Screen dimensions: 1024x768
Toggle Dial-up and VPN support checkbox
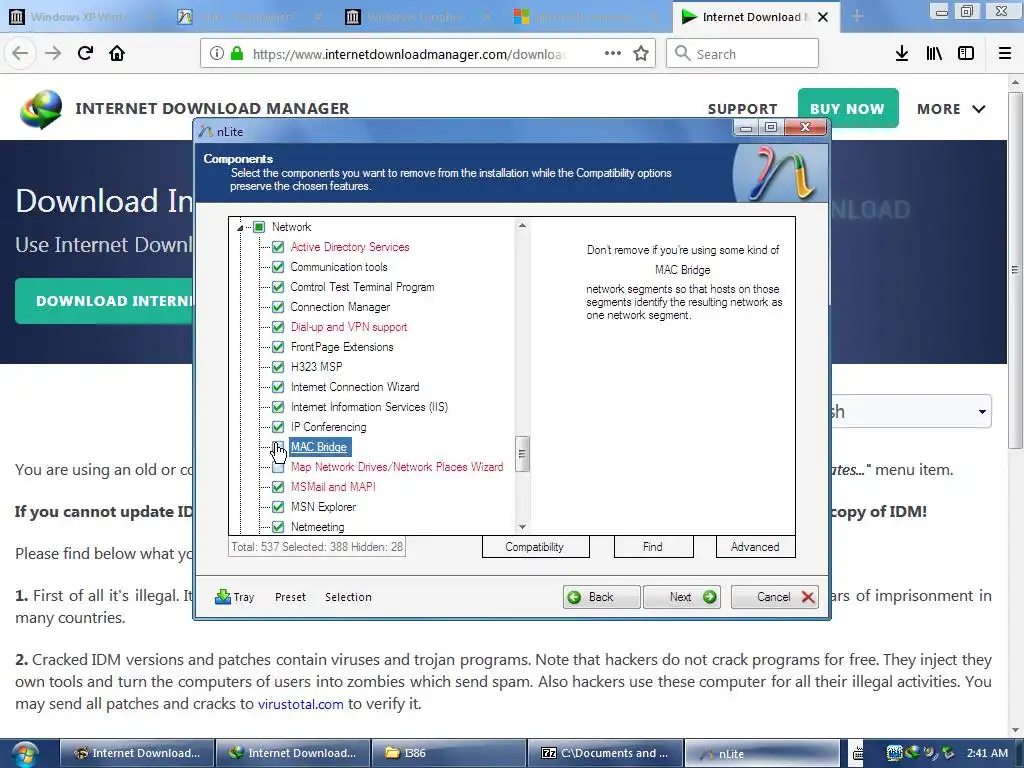coord(278,327)
